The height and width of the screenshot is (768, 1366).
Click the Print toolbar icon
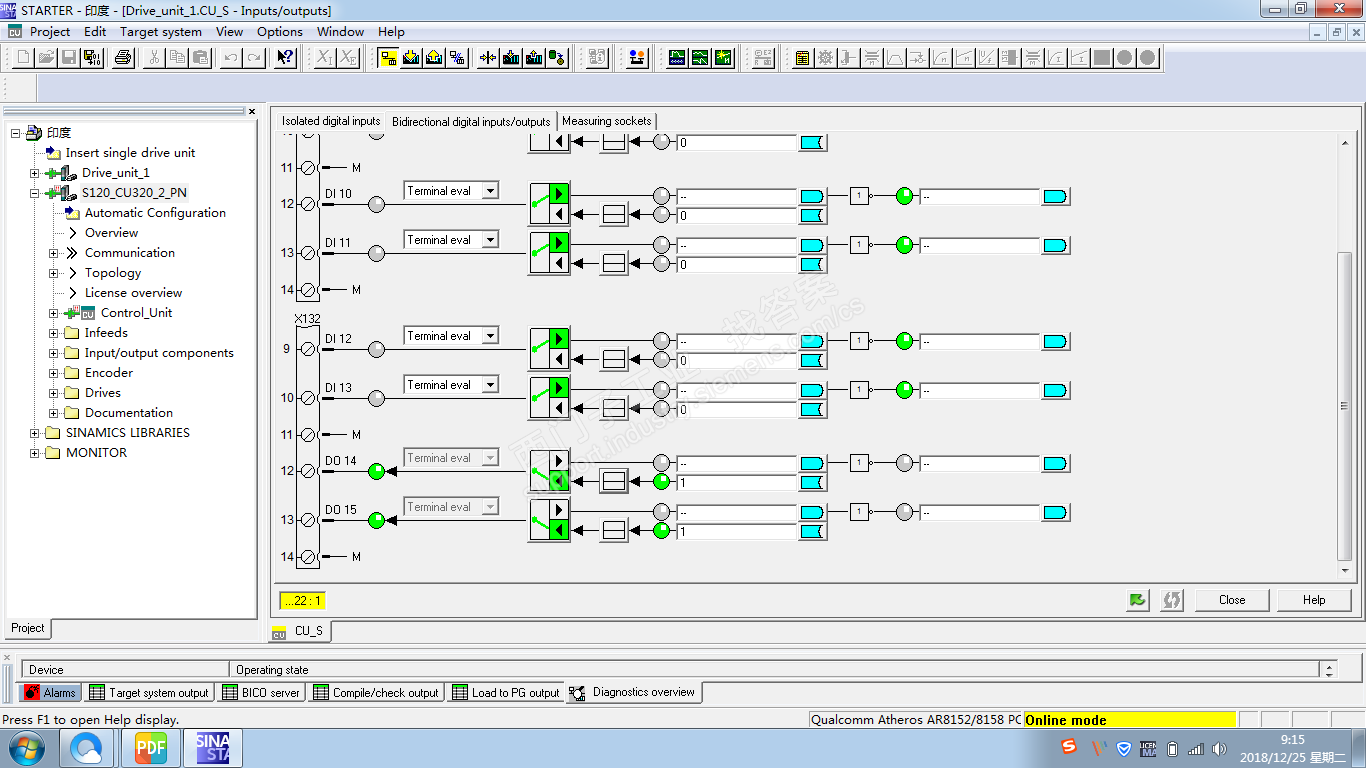(x=123, y=58)
